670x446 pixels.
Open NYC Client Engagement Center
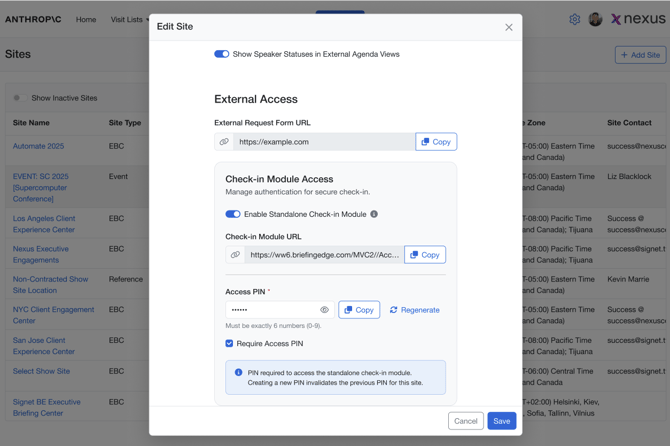click(x=53, y=315)
